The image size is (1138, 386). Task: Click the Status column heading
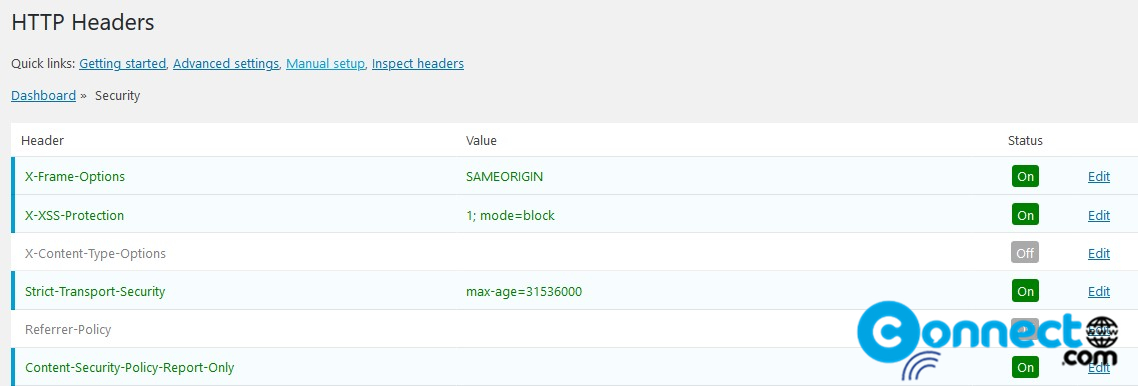point(1025,141)
